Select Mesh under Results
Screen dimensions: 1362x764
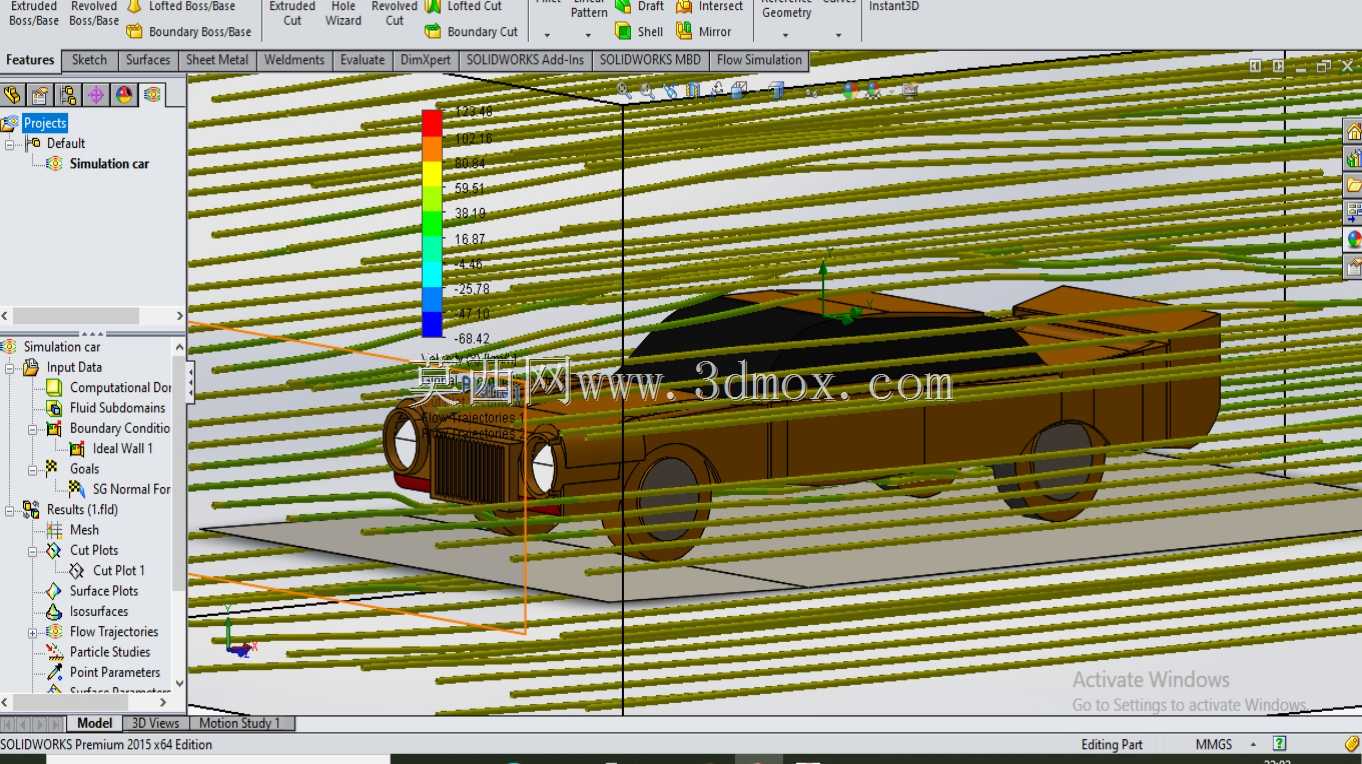[x=72, y=530]
